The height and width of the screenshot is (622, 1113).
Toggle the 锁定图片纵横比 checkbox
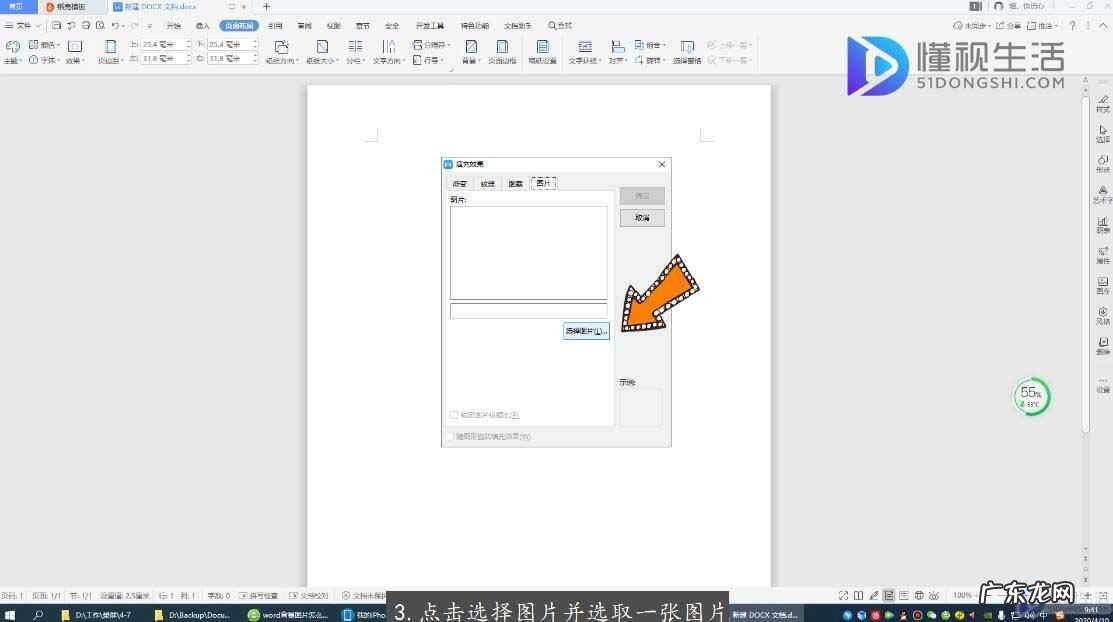(454, 415)
